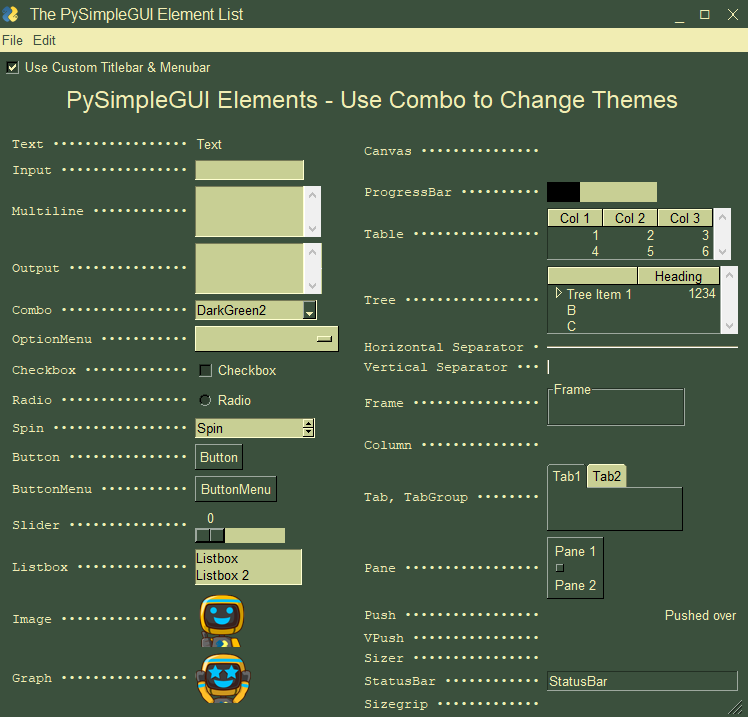Click the Tree scrollbar down arrow

729,326
